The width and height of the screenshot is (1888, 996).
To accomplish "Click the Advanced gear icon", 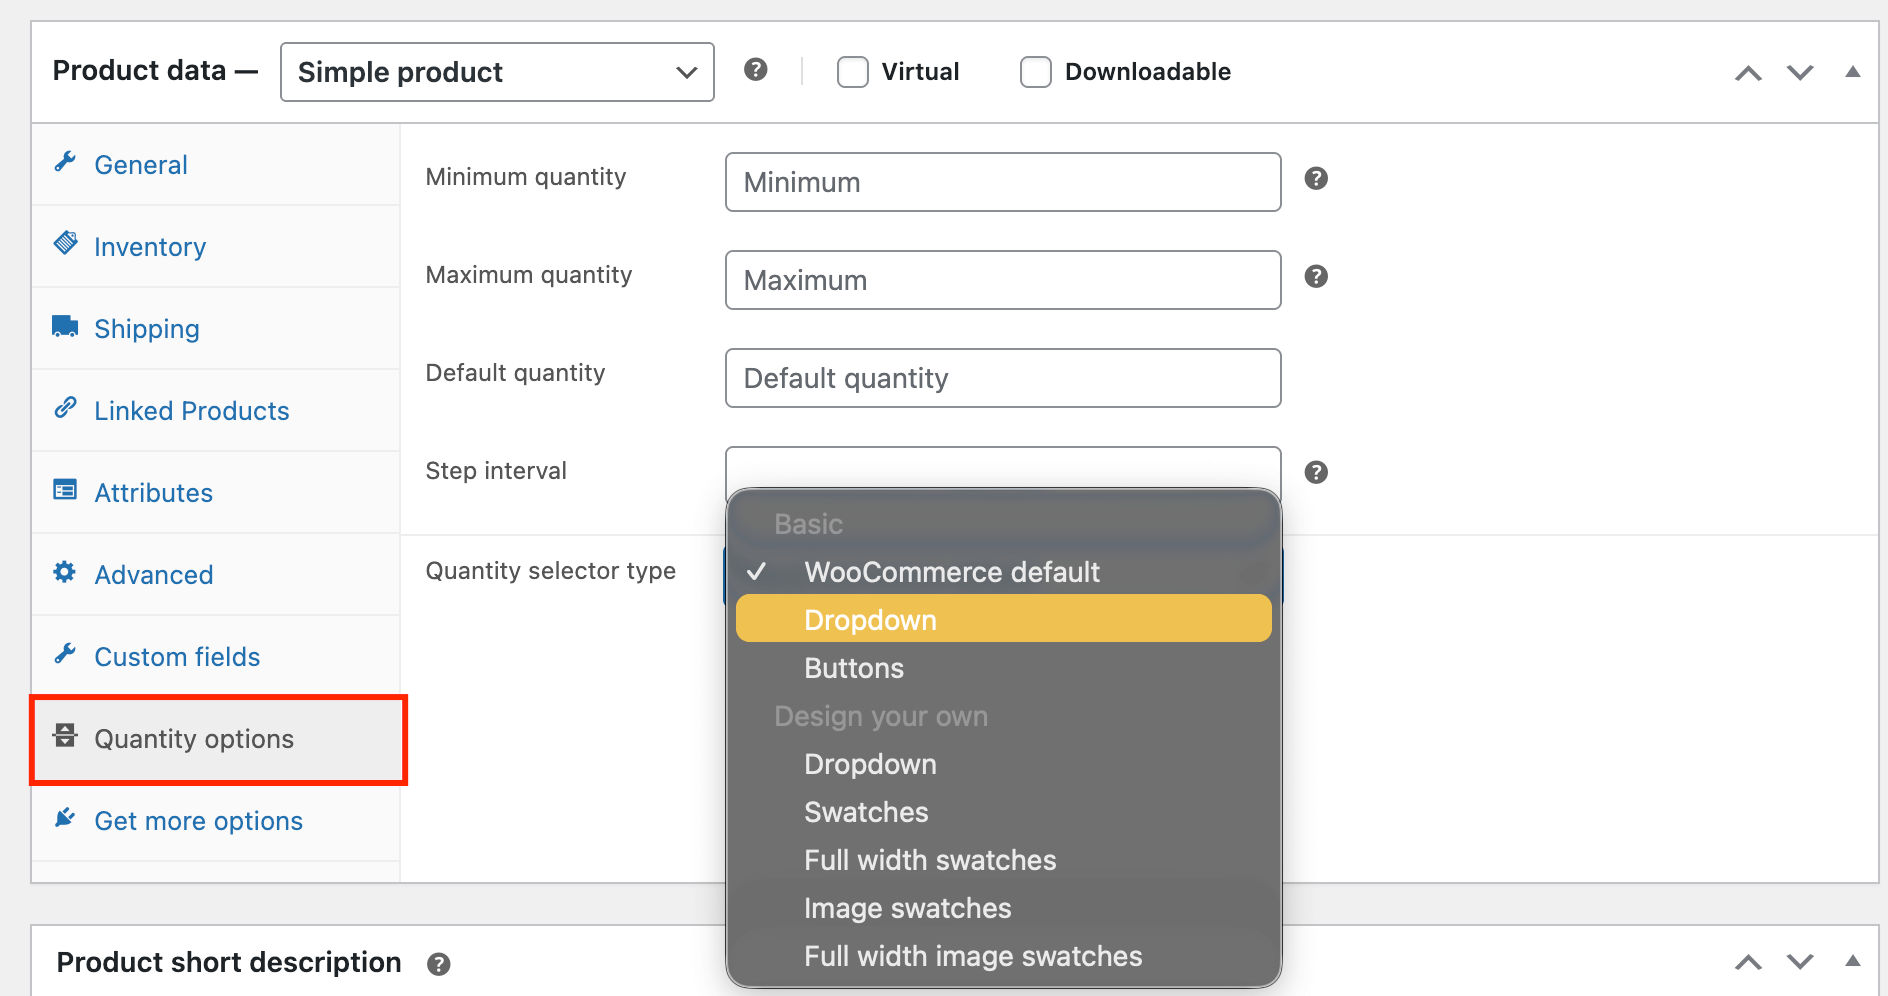I will click(64, 573).
